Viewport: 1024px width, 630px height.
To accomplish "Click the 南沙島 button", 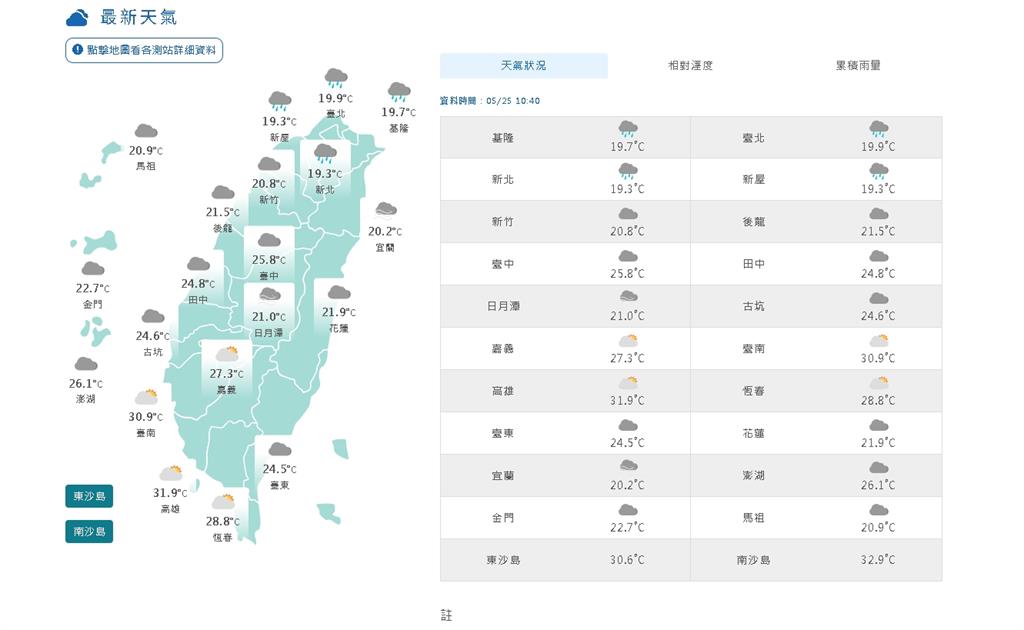I will [89, 531].
